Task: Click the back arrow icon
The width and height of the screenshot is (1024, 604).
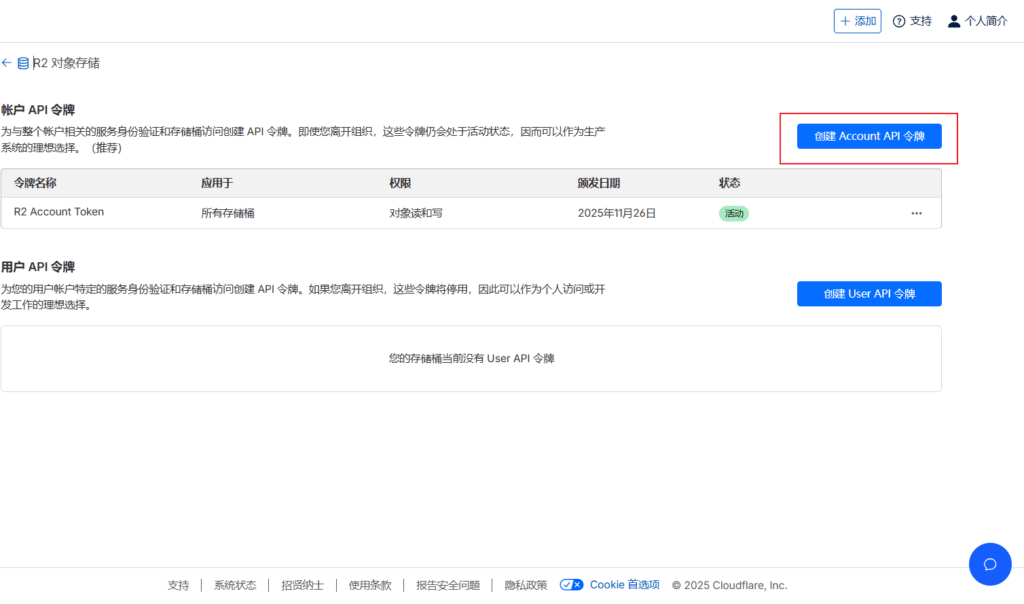Action: point(7,63)
